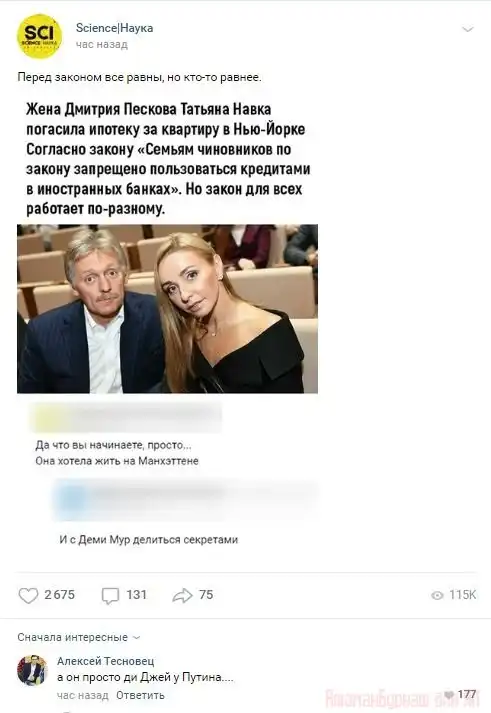Screen dimensions: 491x713
Task: Open the post timestamp 'час назад'
Action: coord(101,45)
